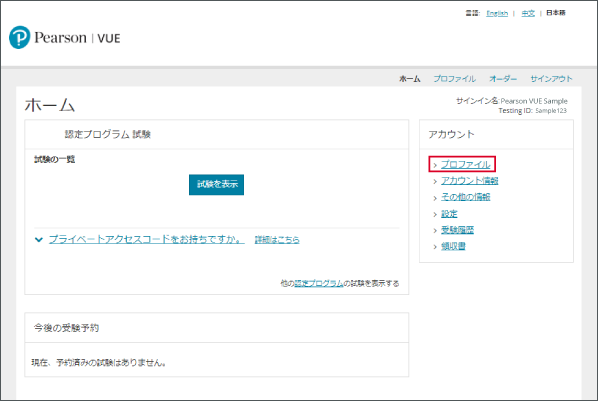Expand the private access code chevron

39,240
